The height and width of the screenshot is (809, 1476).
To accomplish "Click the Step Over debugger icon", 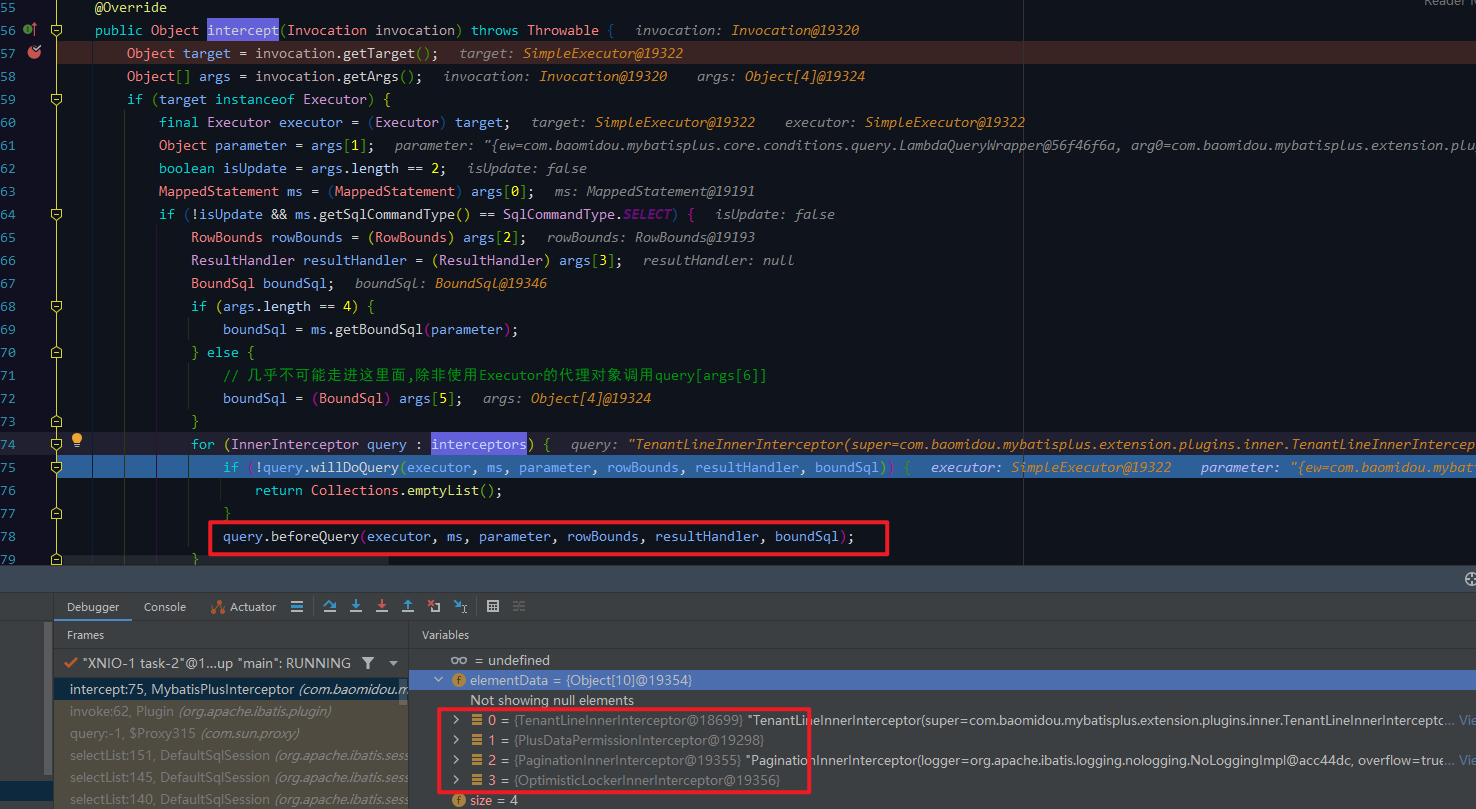I will 330,606.
